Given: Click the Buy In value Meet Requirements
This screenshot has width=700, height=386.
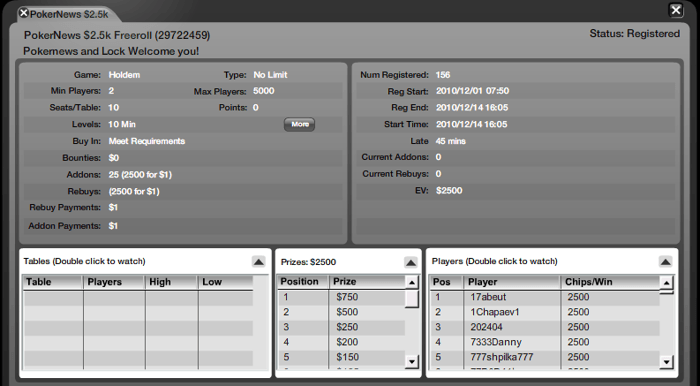Looking at the screenshot, I should click(x=147, y=141).
